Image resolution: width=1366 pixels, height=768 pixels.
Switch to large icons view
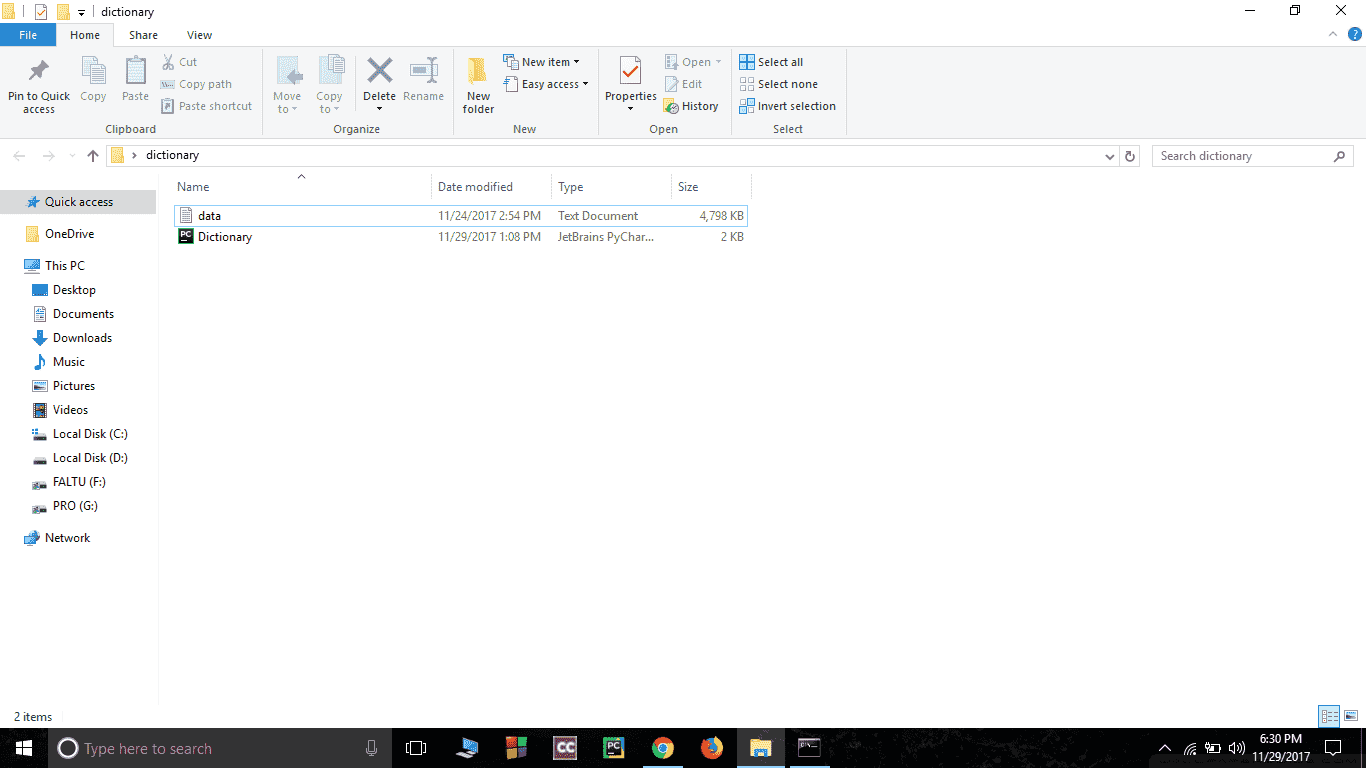(x=1351, y=716)
